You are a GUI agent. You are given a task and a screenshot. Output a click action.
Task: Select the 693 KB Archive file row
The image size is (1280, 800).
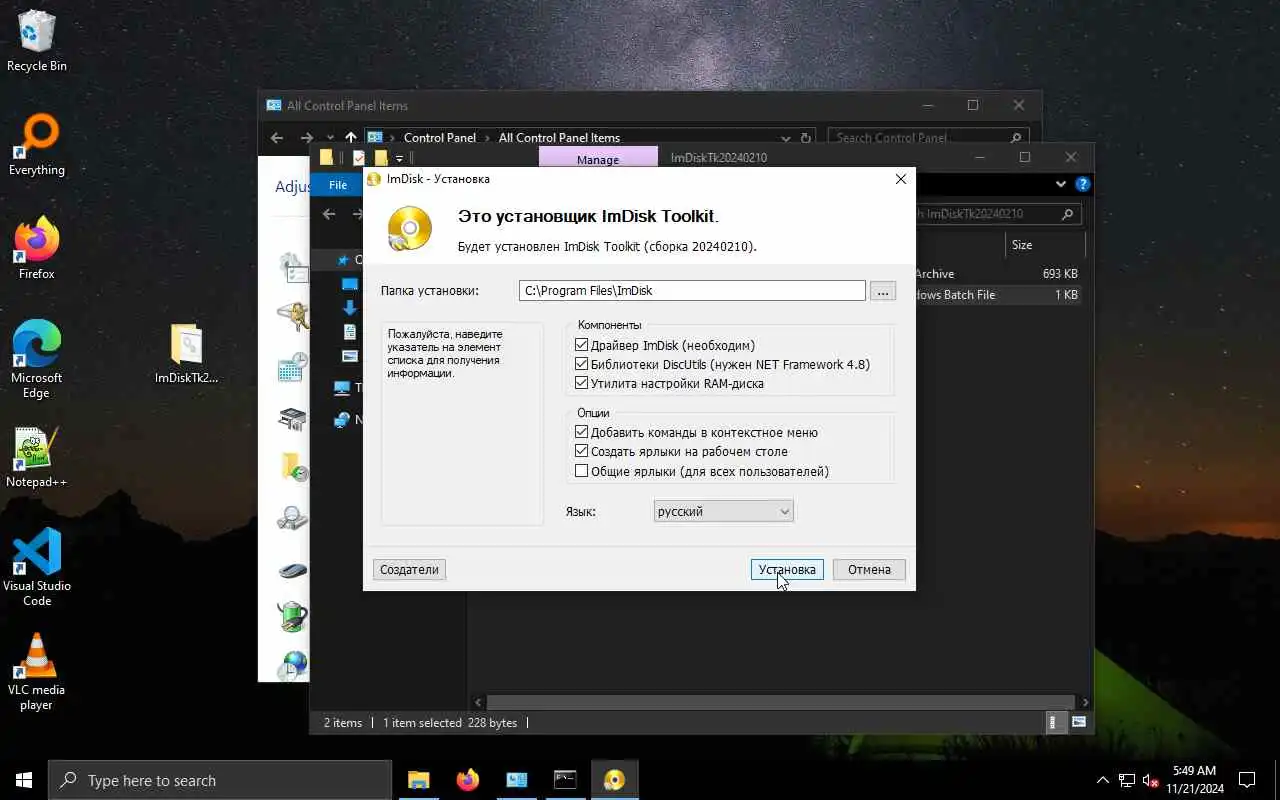click(997, 274)
